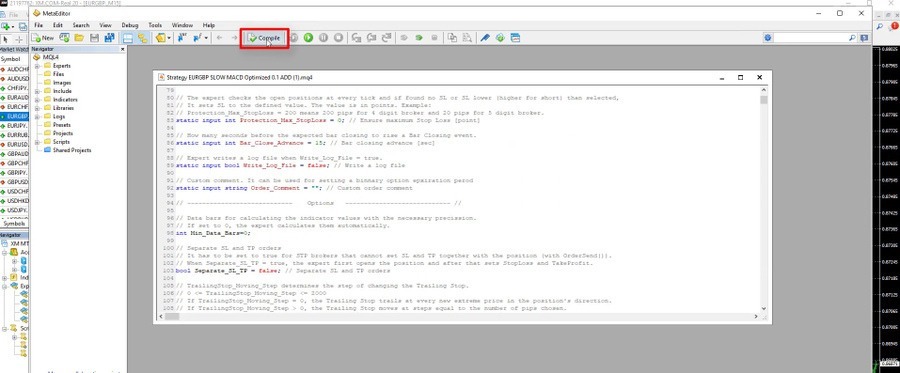Viewport: 900px width, 373px height.
Task: Click the code editor vertical scrollbar
Action: pyautogui.click(x=763, y=200)
